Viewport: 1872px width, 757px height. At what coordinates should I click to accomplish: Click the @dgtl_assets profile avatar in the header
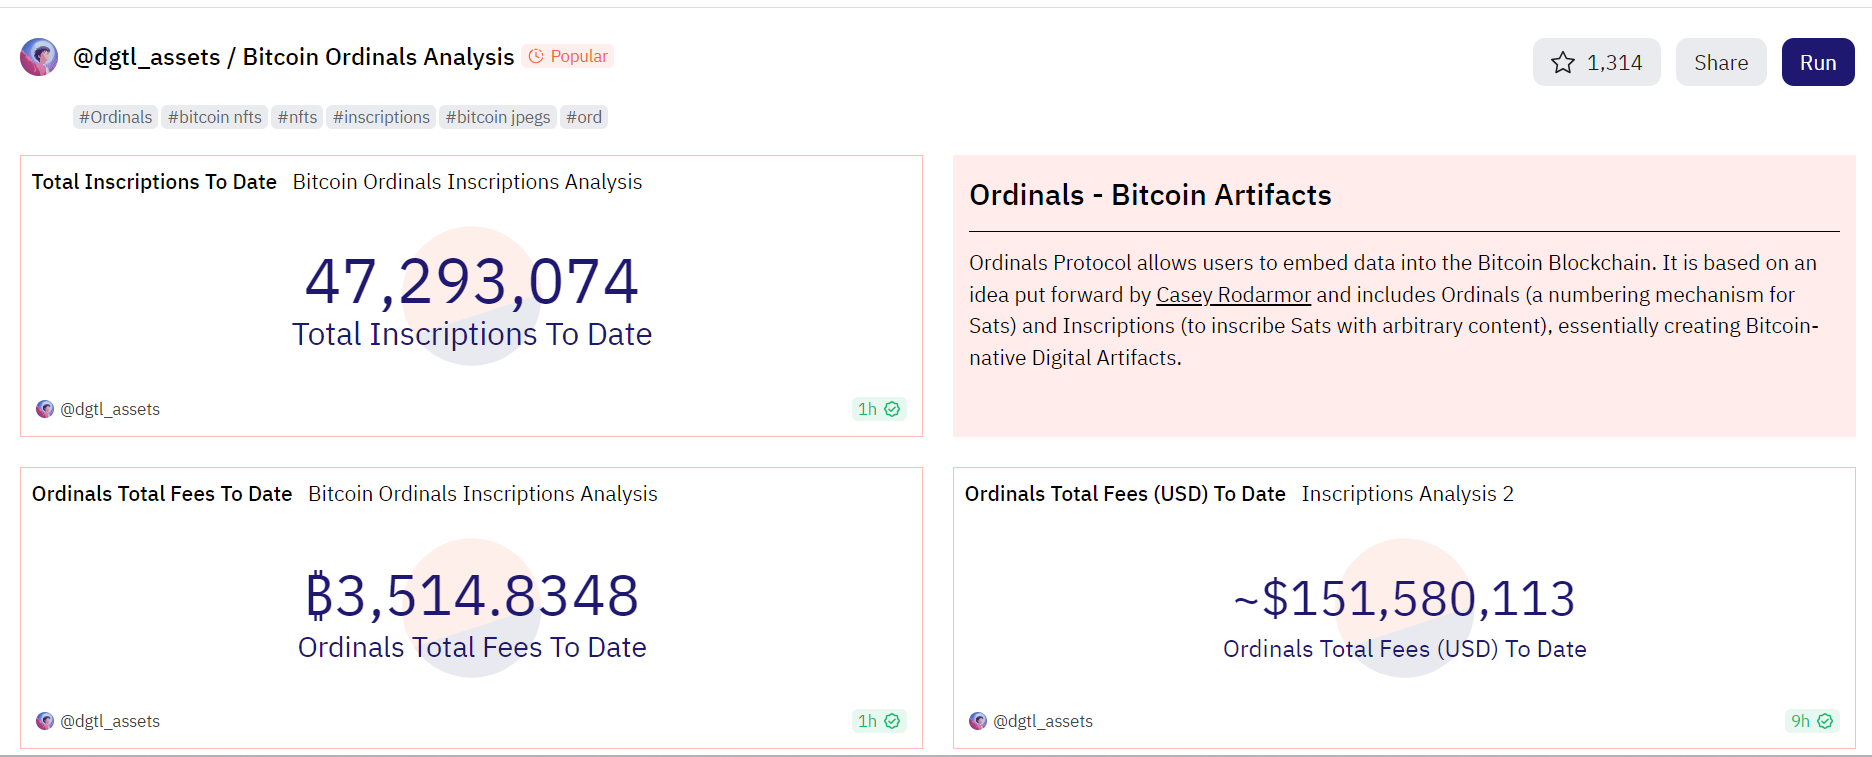pyautogui.click(x=39, y=57)
